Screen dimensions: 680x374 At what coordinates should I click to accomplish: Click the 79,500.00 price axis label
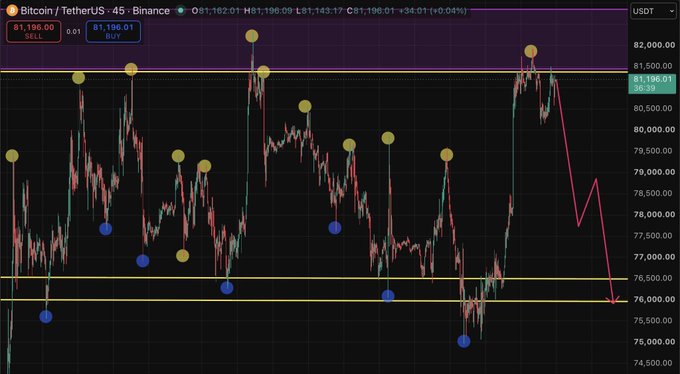click(x=654, y=151)
